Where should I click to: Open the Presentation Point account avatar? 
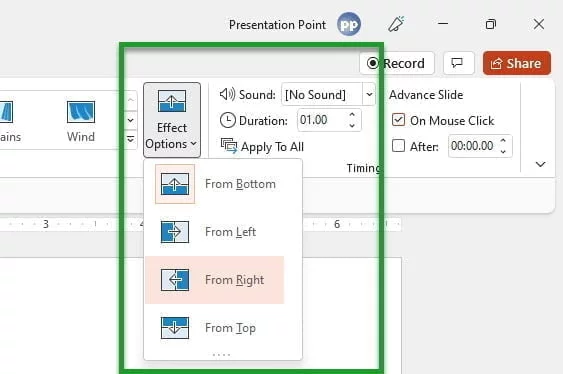[349, 24]
